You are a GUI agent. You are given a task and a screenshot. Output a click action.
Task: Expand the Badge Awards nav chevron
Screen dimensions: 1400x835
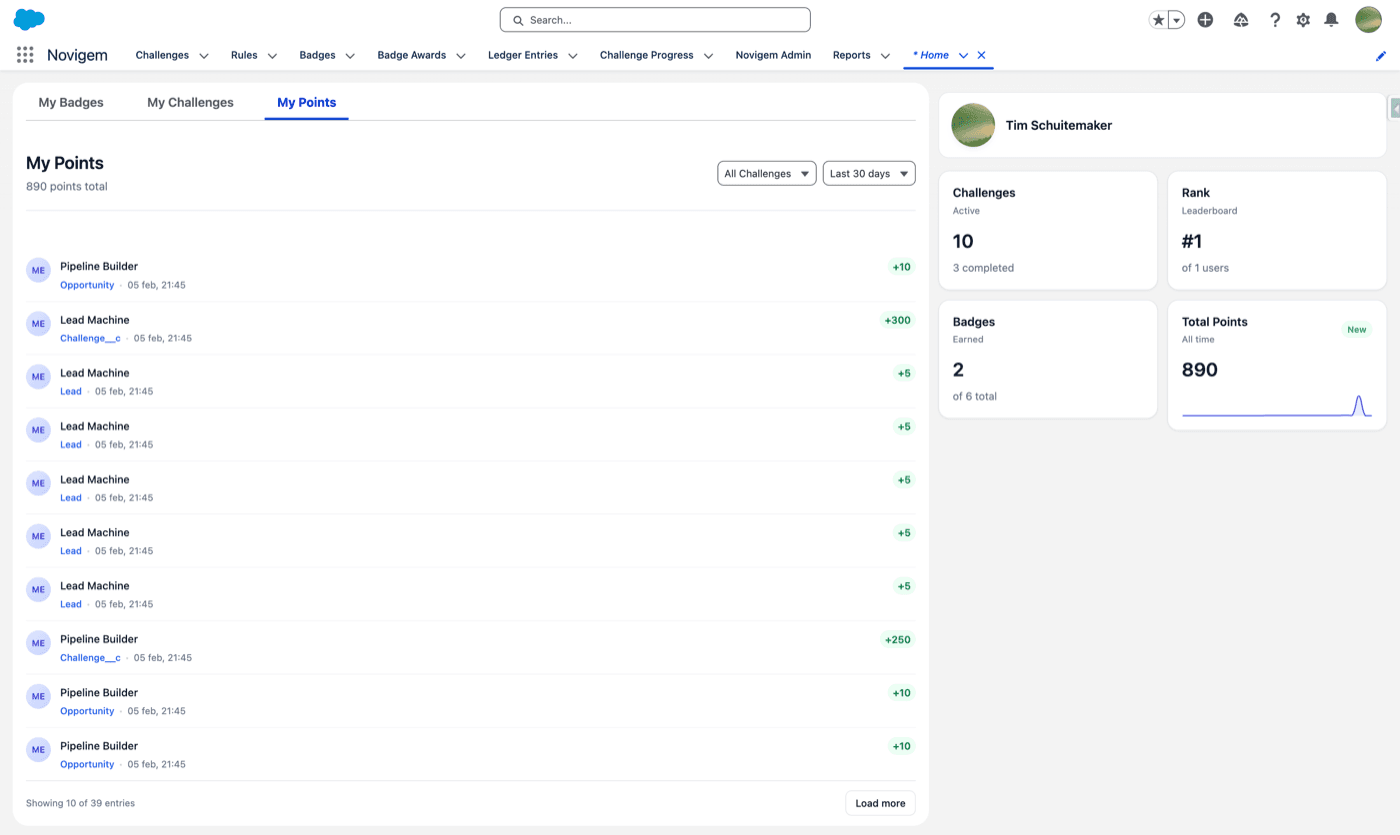pyautogui.click(x=461, y=56)
